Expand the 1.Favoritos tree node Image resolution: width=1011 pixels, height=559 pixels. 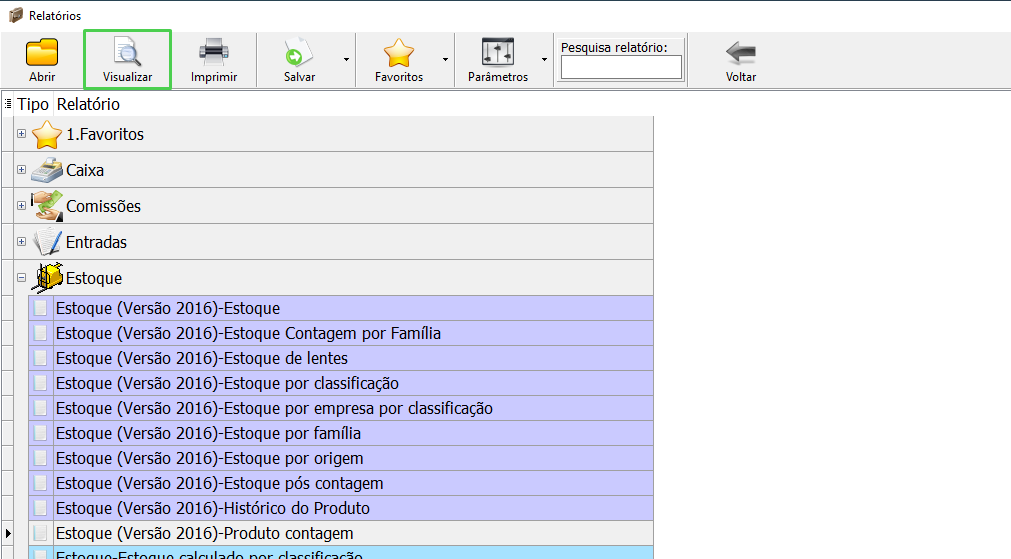(21, 134)
